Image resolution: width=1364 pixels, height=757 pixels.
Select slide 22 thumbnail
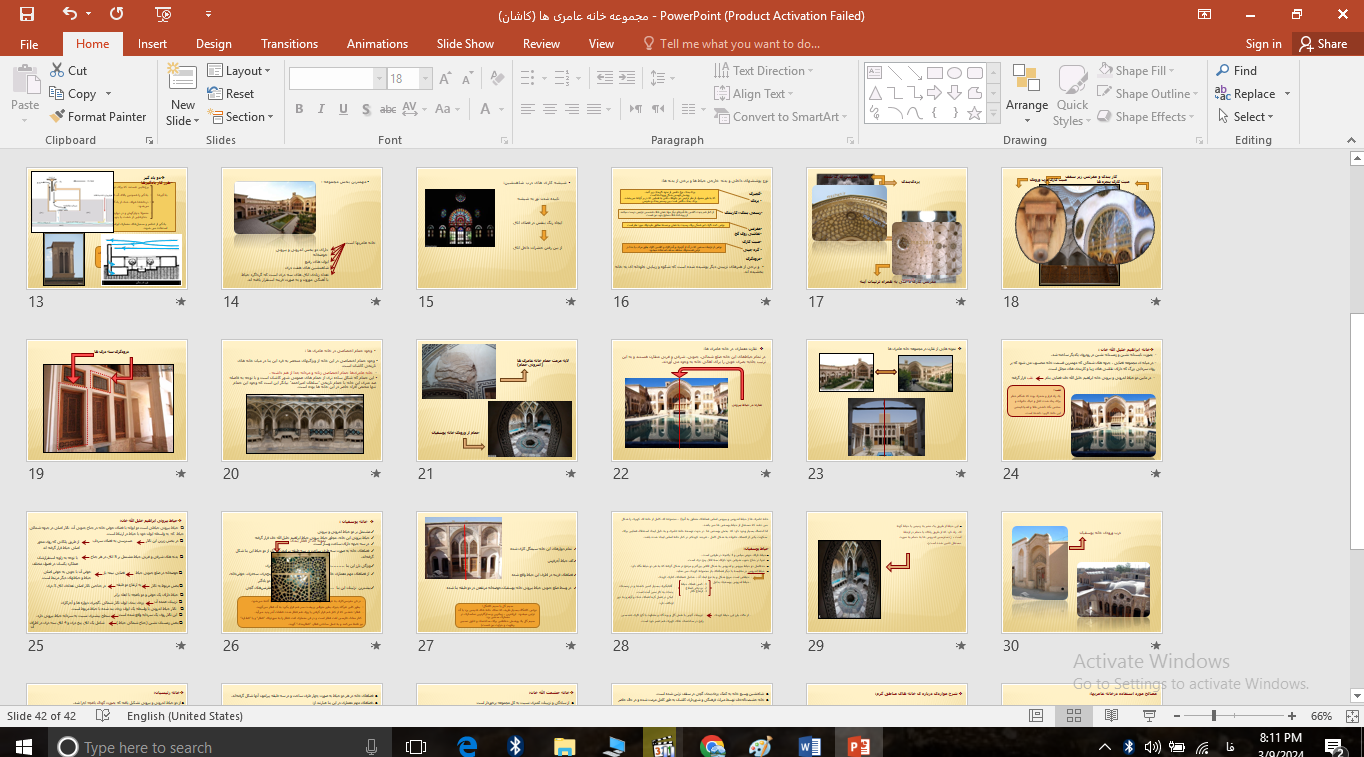click(692, 400)
